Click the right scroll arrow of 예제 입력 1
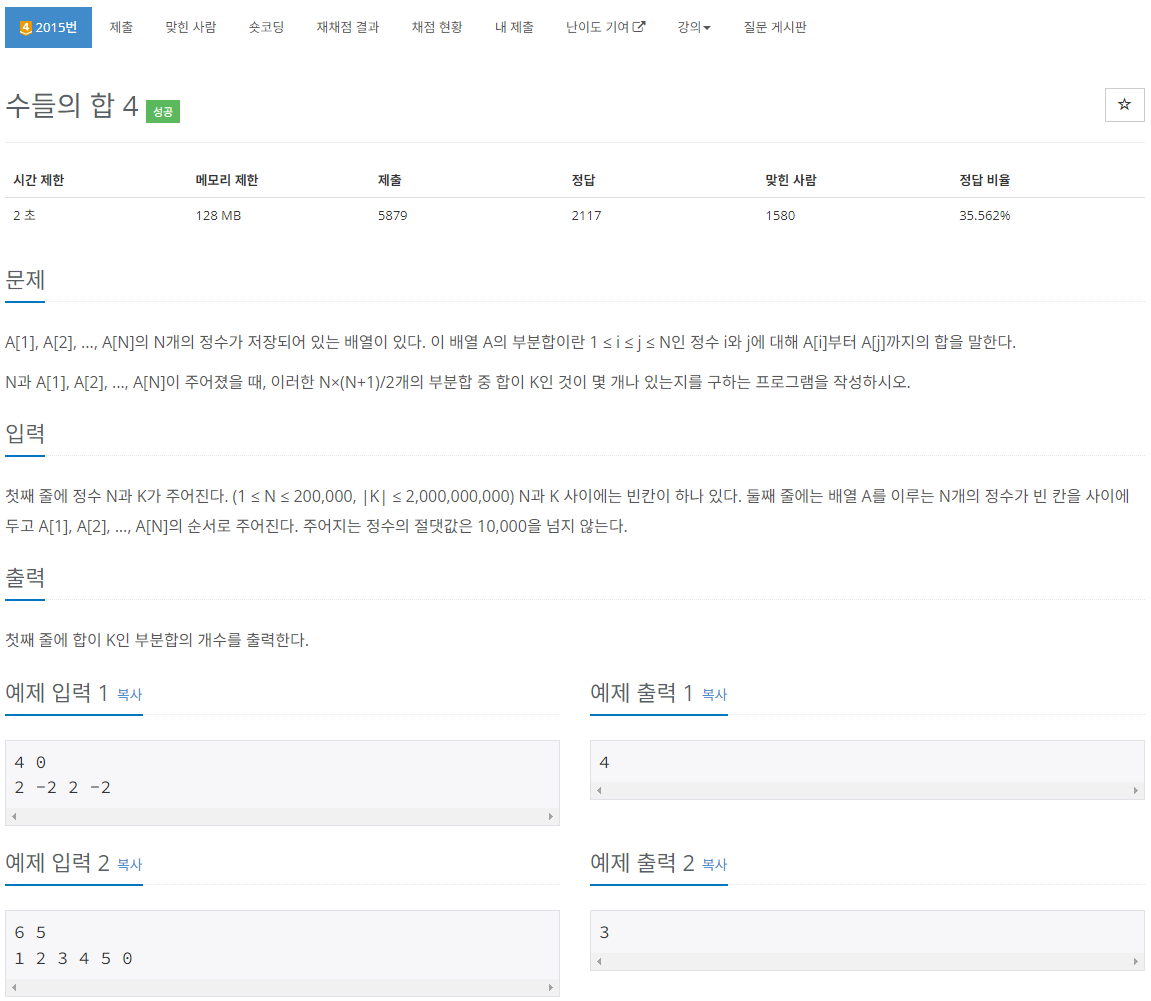This screenshot has width=1151, height=1001. tap(551, 816)
